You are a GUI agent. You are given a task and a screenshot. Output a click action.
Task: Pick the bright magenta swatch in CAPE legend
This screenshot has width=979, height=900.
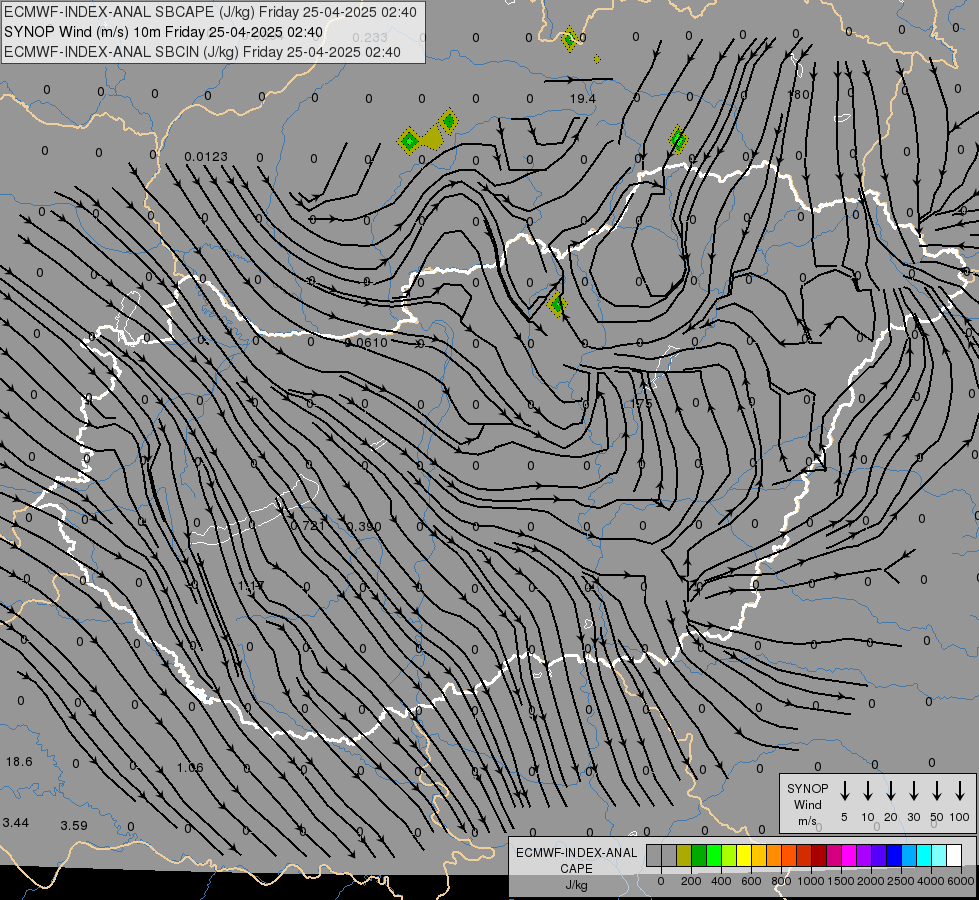(x=849, y=855)
